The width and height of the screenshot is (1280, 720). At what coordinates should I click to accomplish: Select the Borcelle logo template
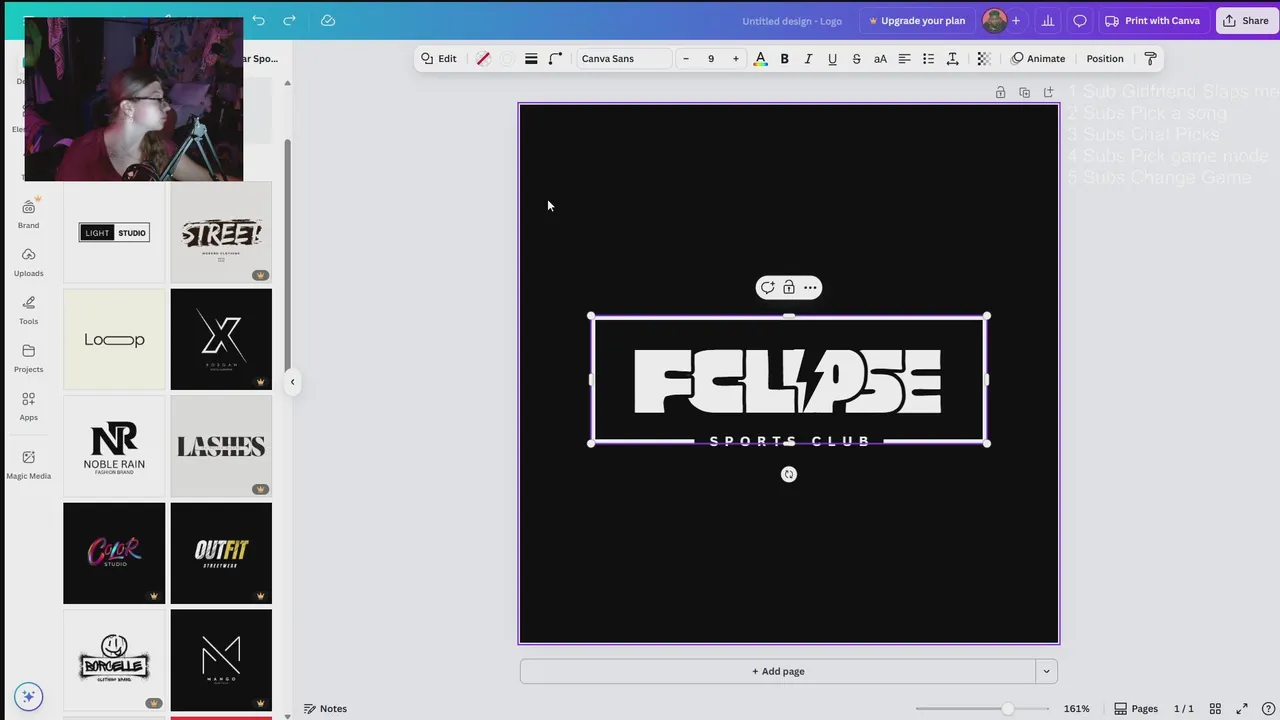[x=114, y=660]
